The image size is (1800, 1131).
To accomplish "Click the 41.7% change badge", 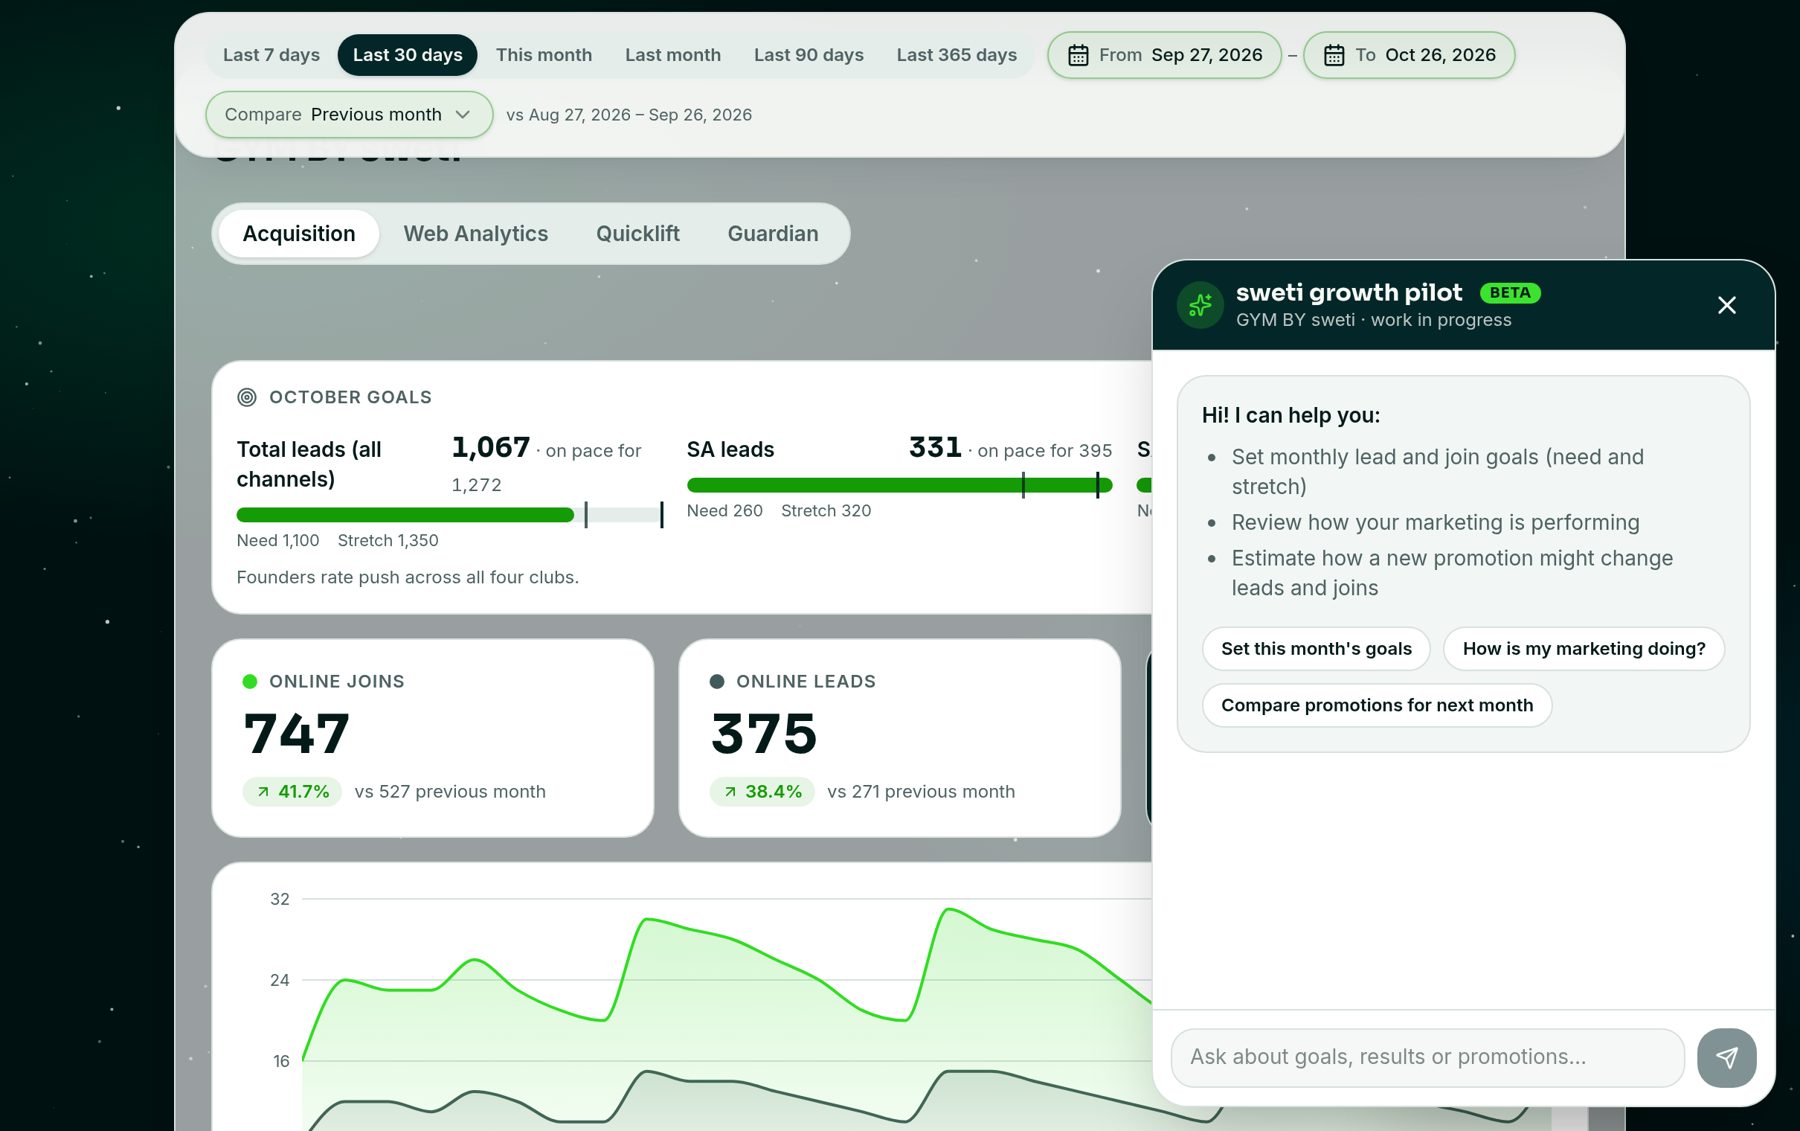I will point(292,792).
